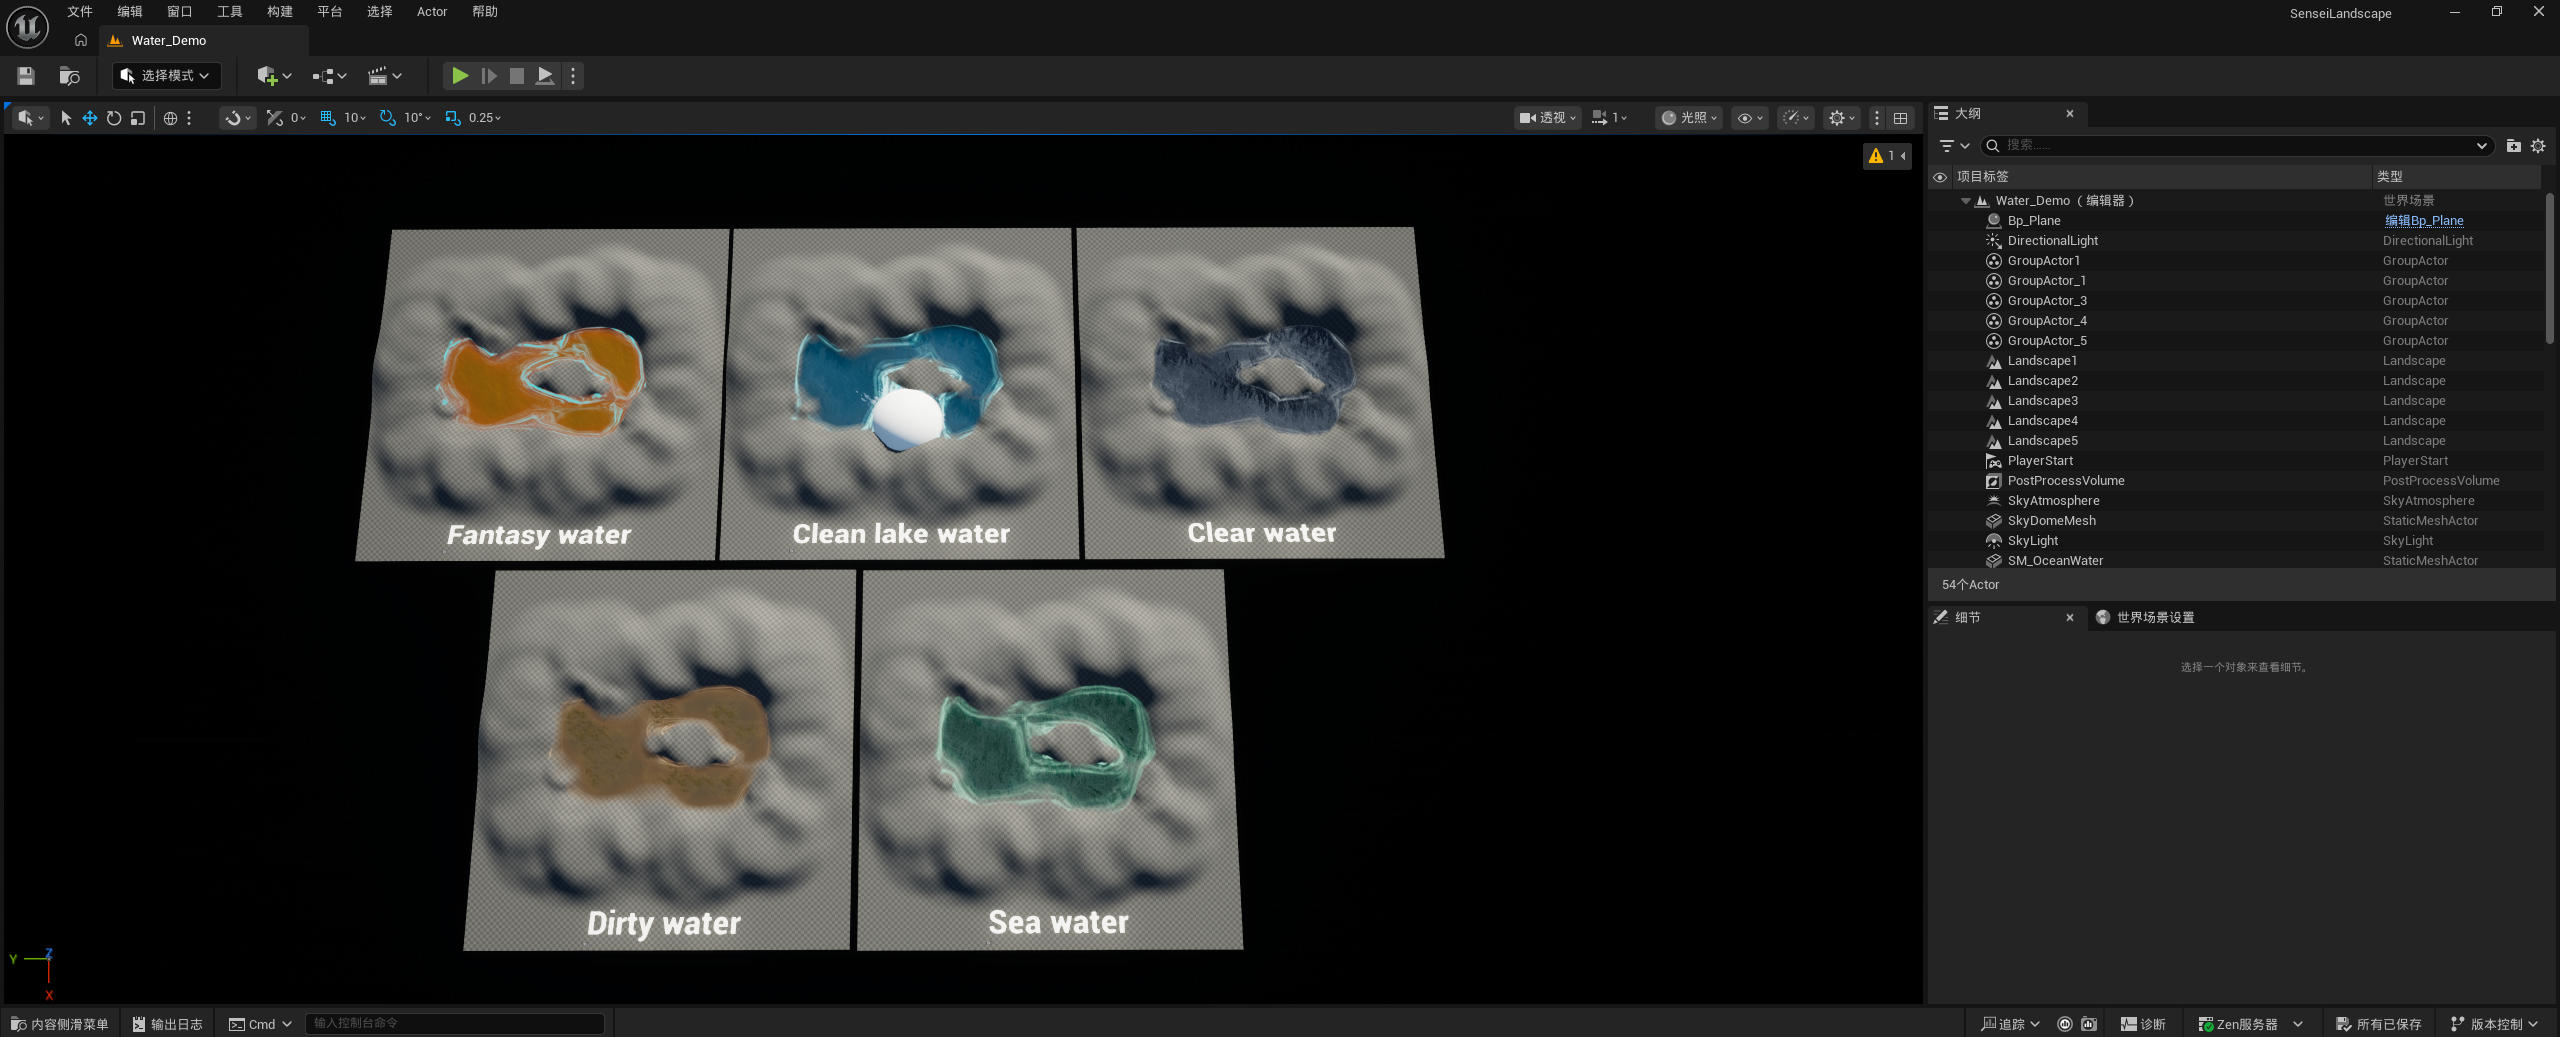Toggle rotation snapping
Screen dimensions: 2560x1037
[387, 118]
